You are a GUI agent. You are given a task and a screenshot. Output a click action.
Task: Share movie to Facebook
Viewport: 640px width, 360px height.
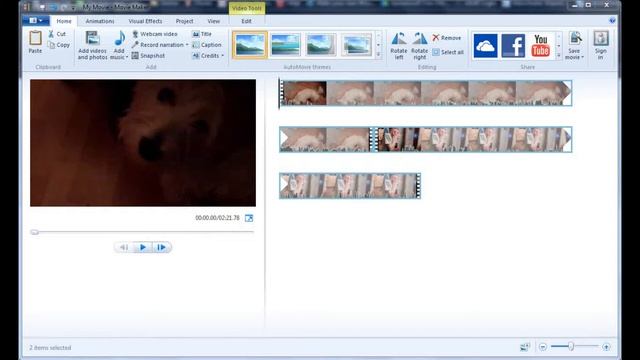(513, 46)
